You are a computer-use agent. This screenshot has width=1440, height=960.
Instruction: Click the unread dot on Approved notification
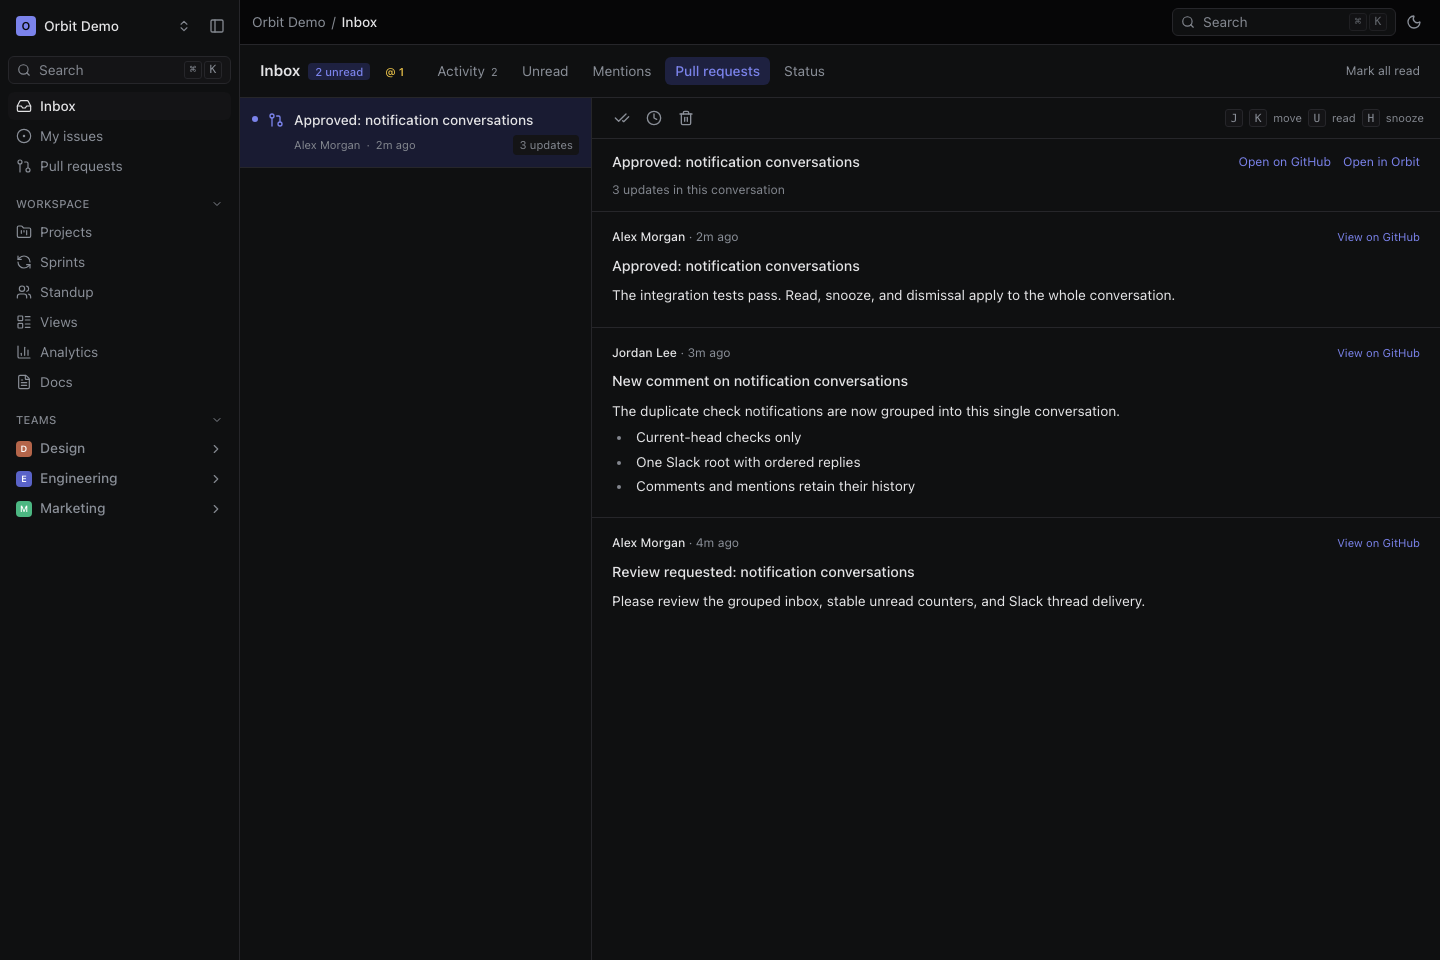[255, 119]
